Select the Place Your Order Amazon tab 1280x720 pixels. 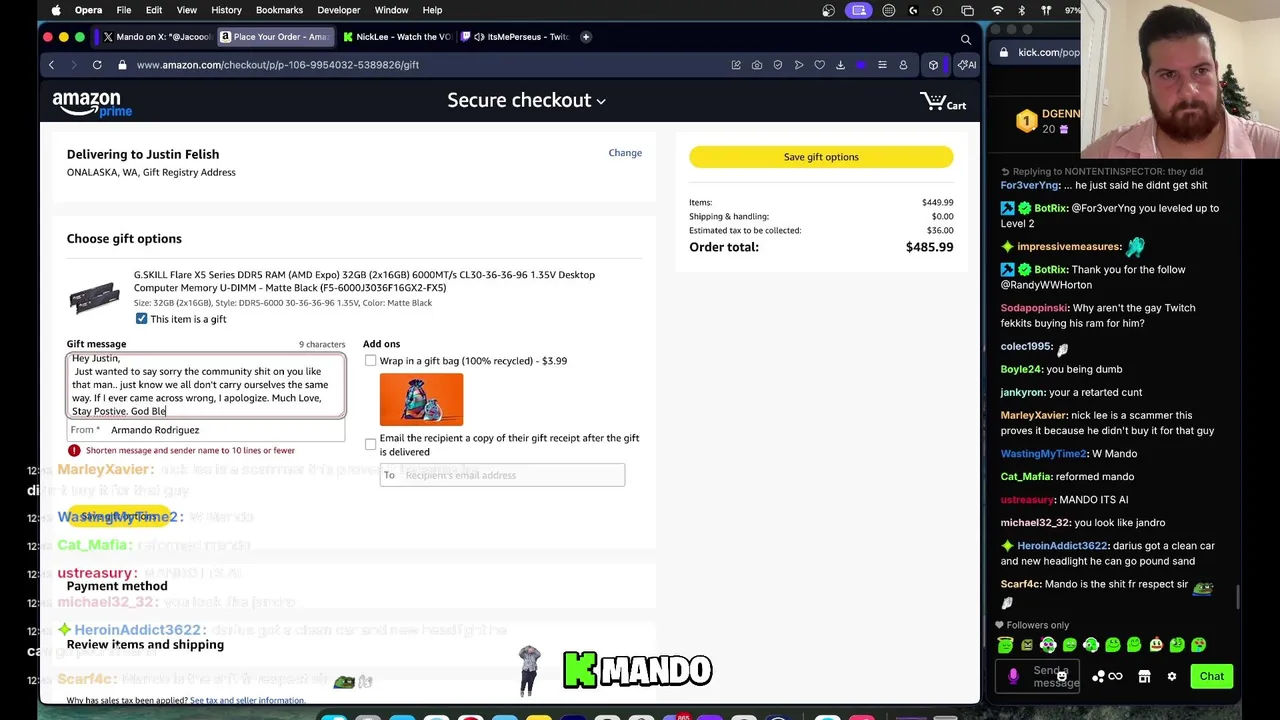coord(274,37)
